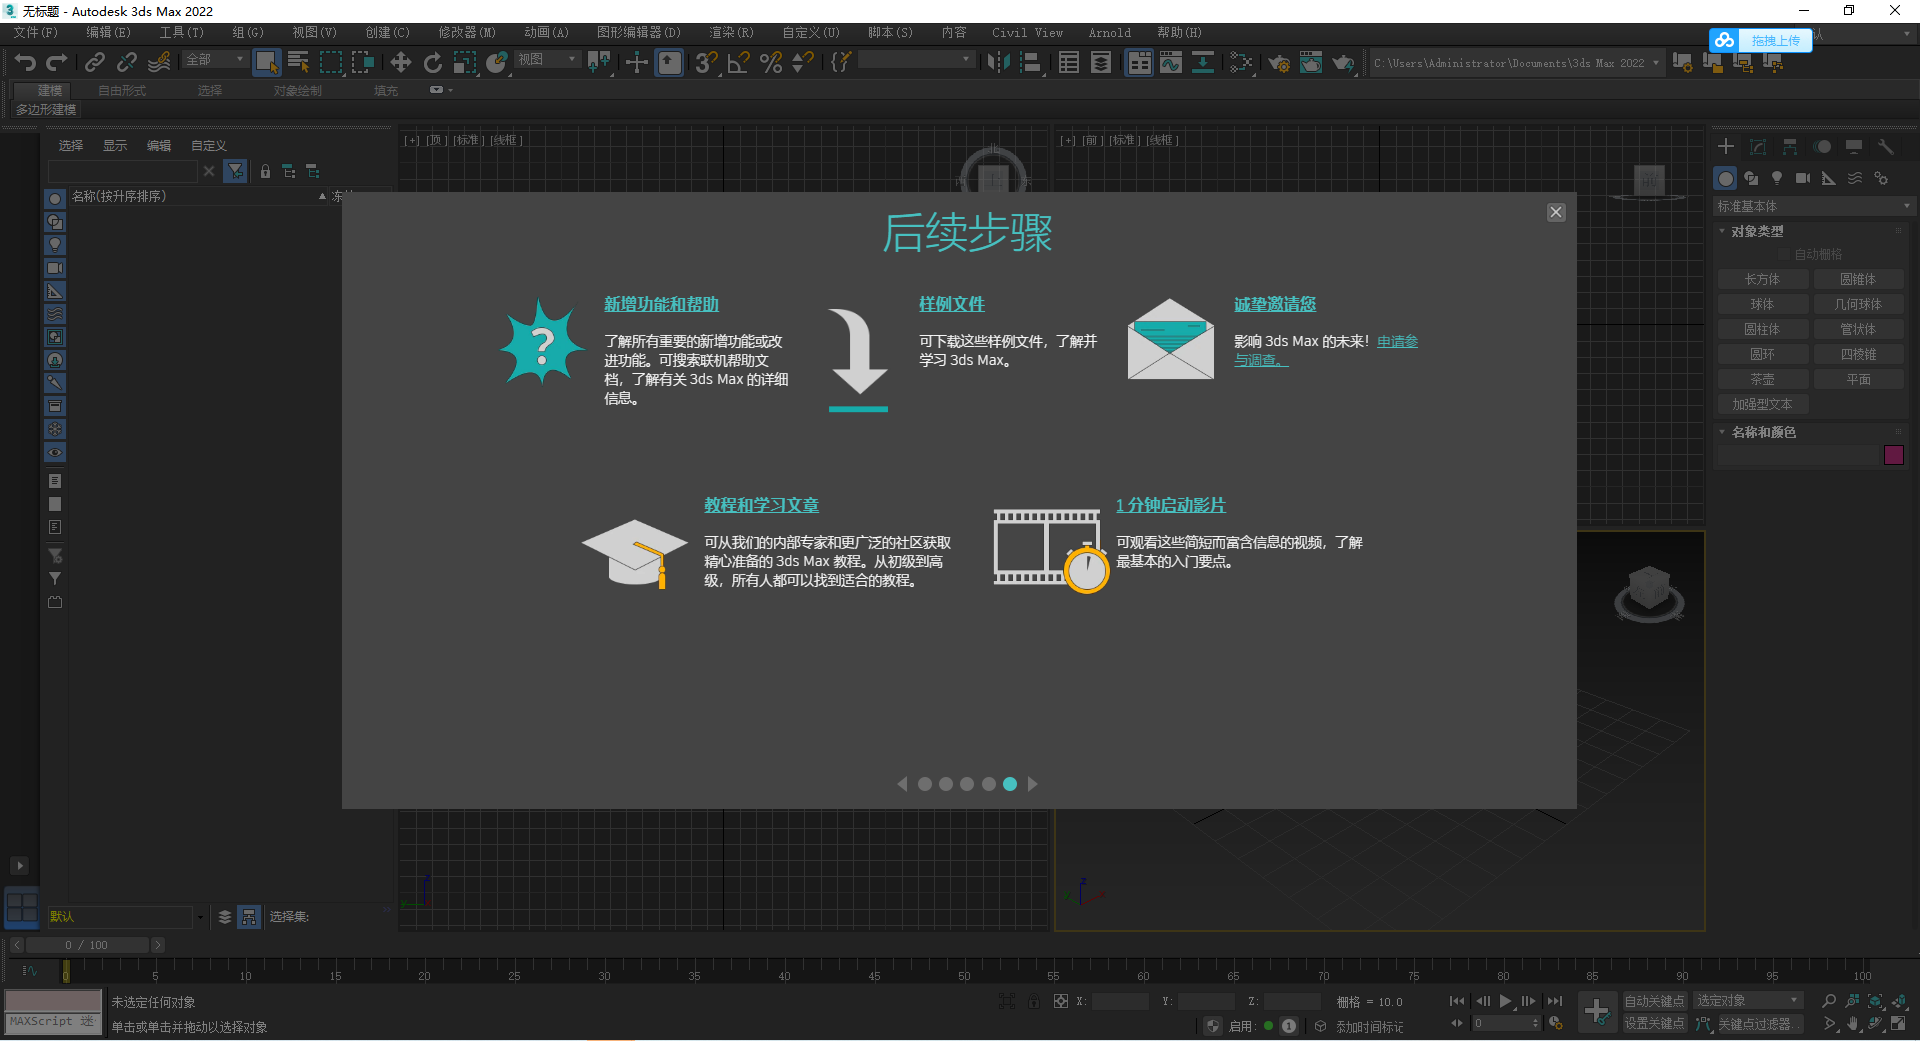Select the Cameras category icon in Create panel
The height and width of the screenshot is (1041, 1920).
[x=1803, y=178]
